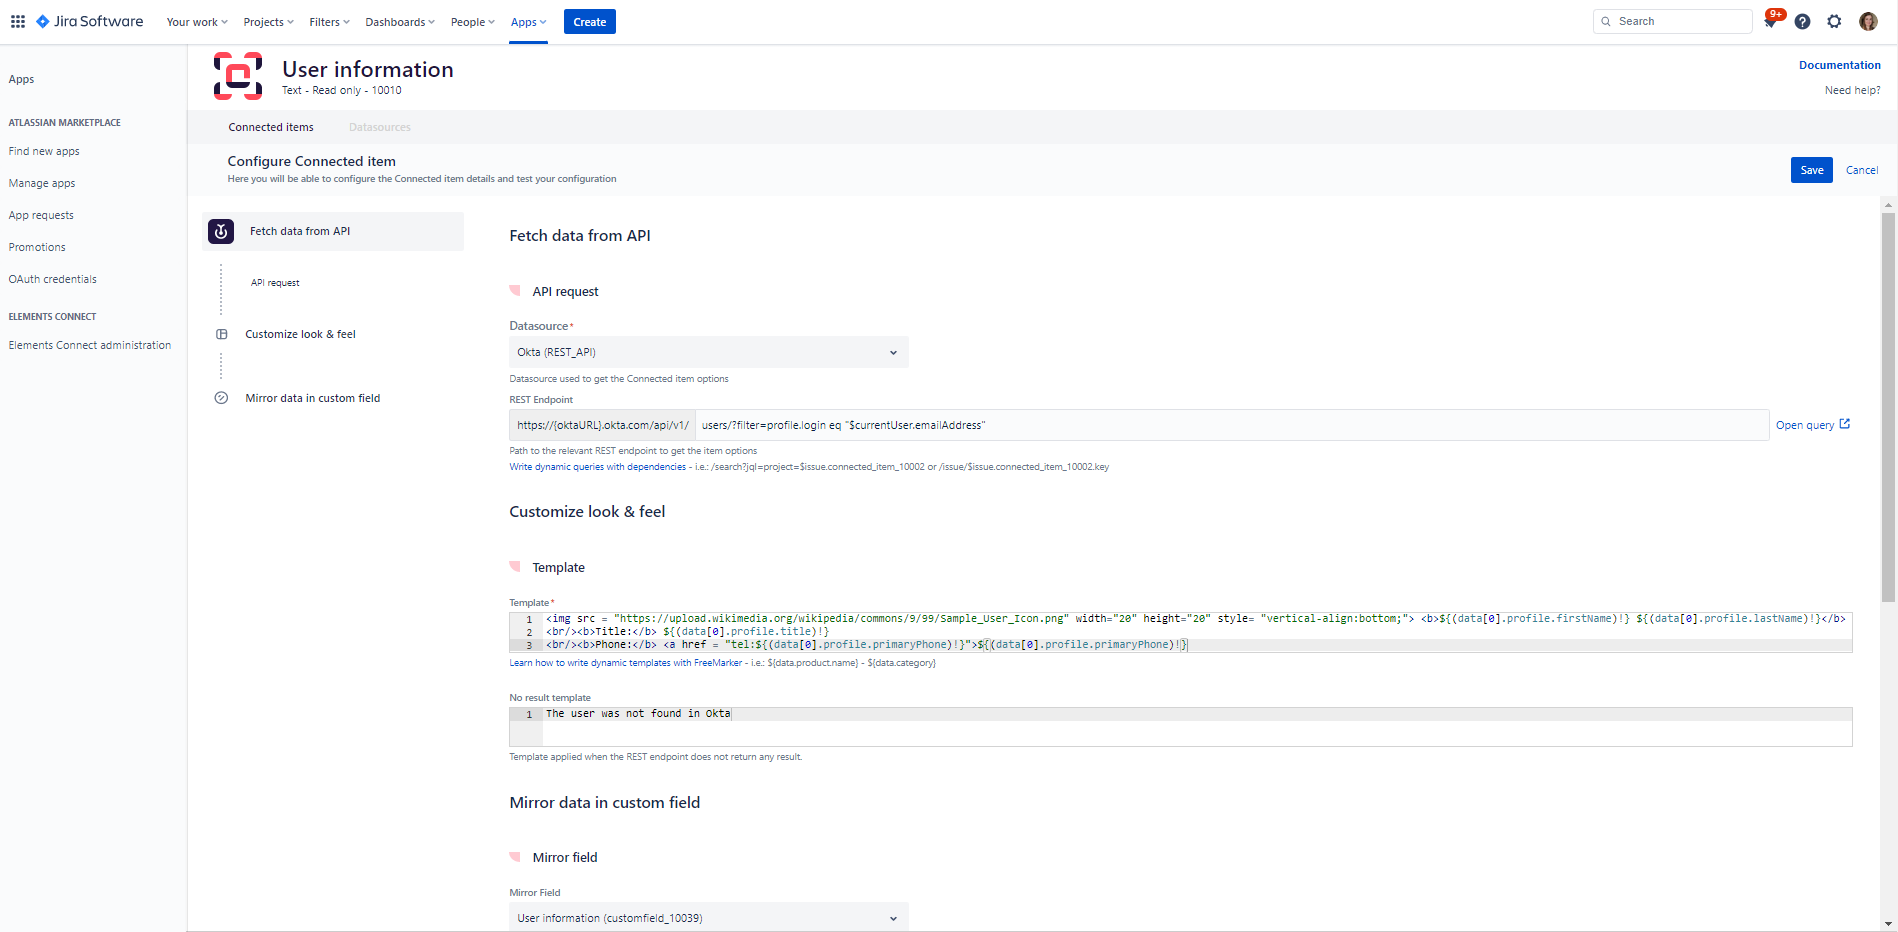Click the checkmark icon beside Mirror data step
This screenshot has height=932, width=1898.
221,397
